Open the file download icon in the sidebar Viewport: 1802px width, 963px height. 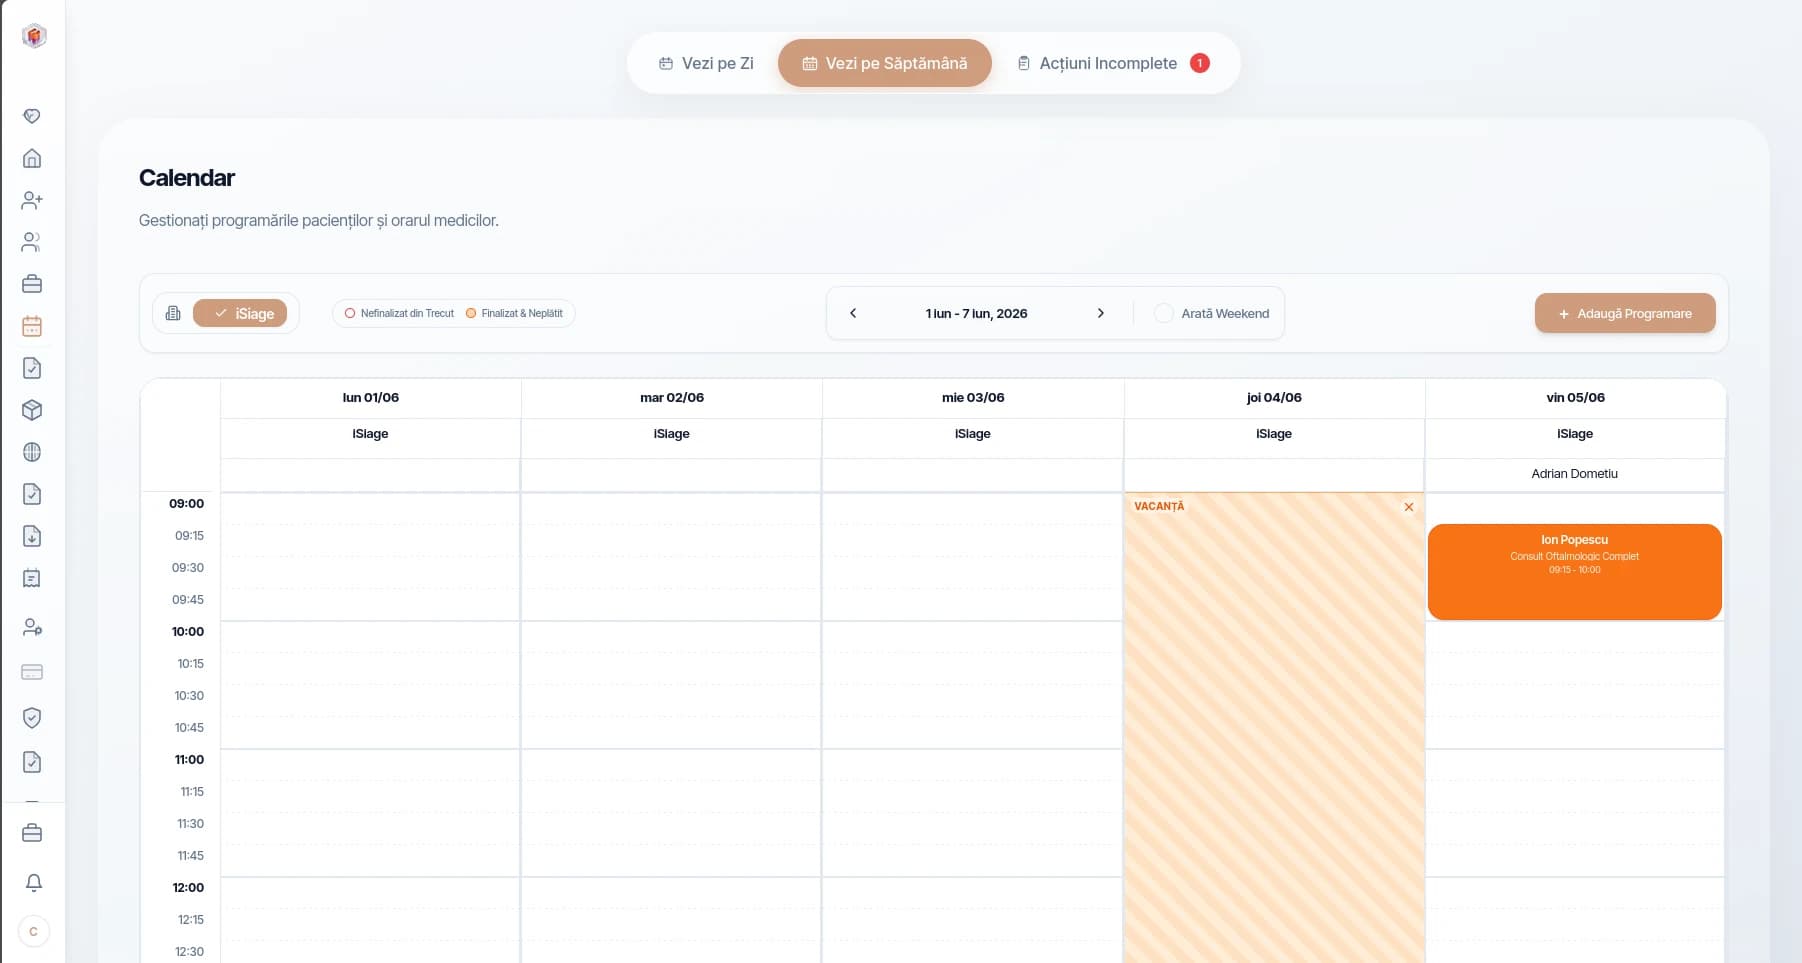coord(32,536)
